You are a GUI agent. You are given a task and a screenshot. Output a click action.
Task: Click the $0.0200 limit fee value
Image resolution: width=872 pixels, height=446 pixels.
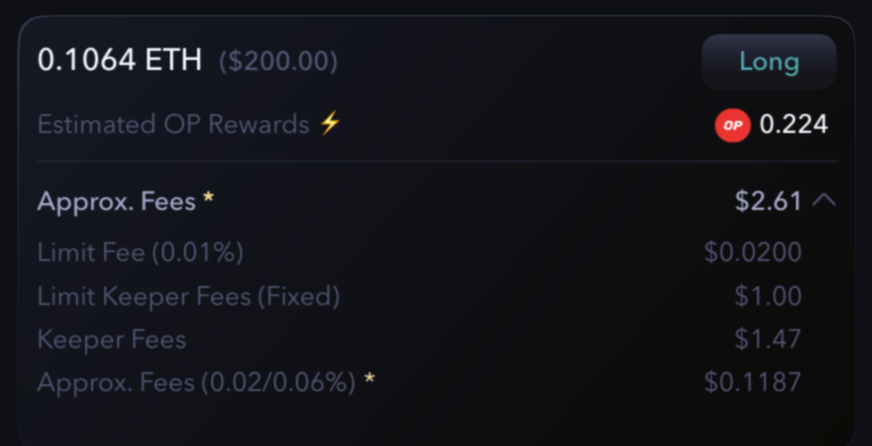752,252
